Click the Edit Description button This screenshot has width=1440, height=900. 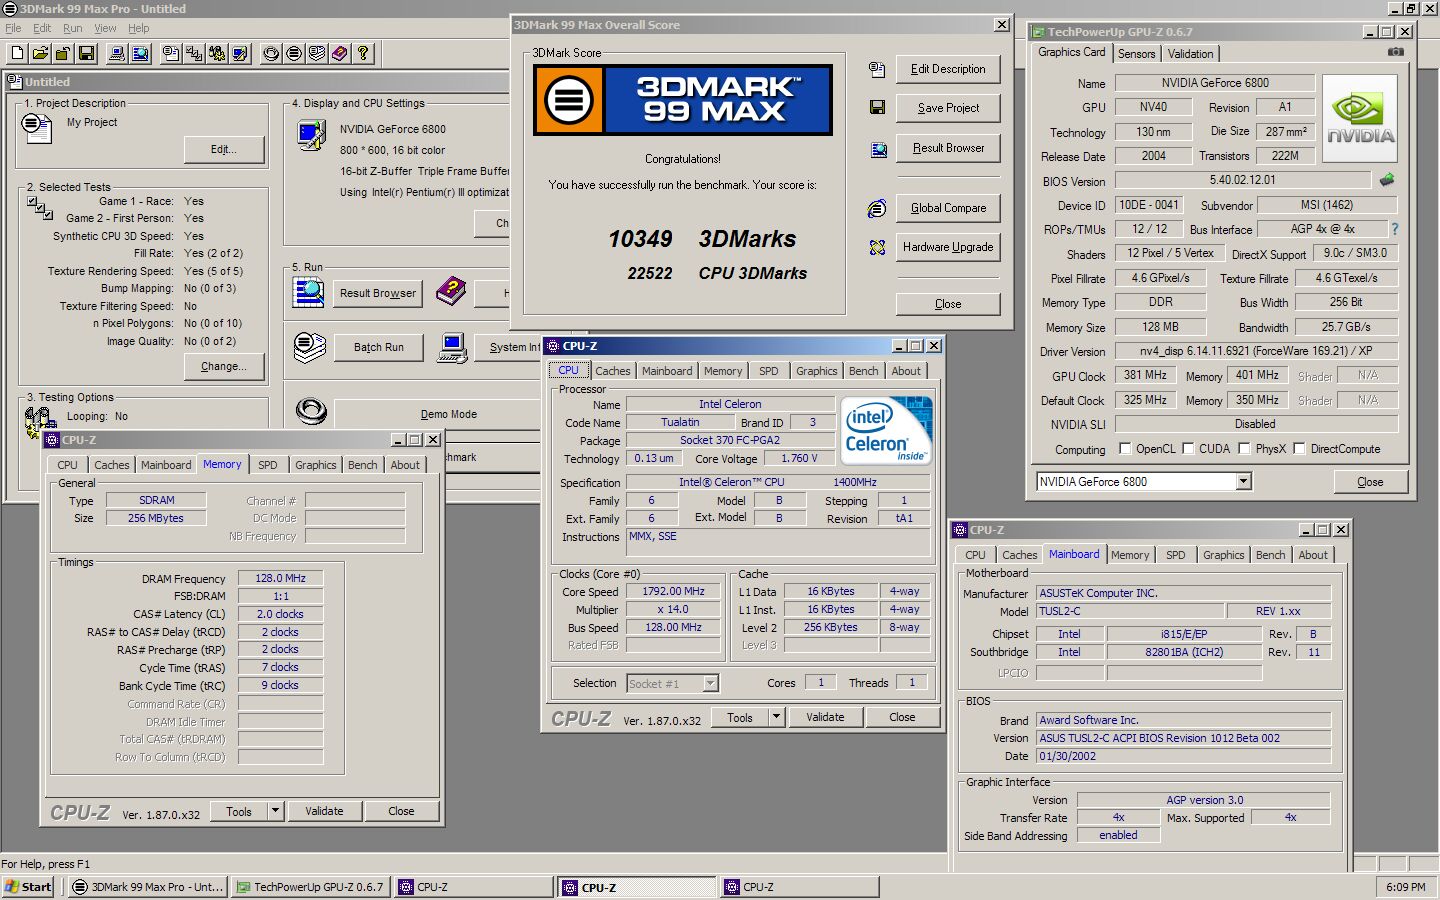(948, 69)
